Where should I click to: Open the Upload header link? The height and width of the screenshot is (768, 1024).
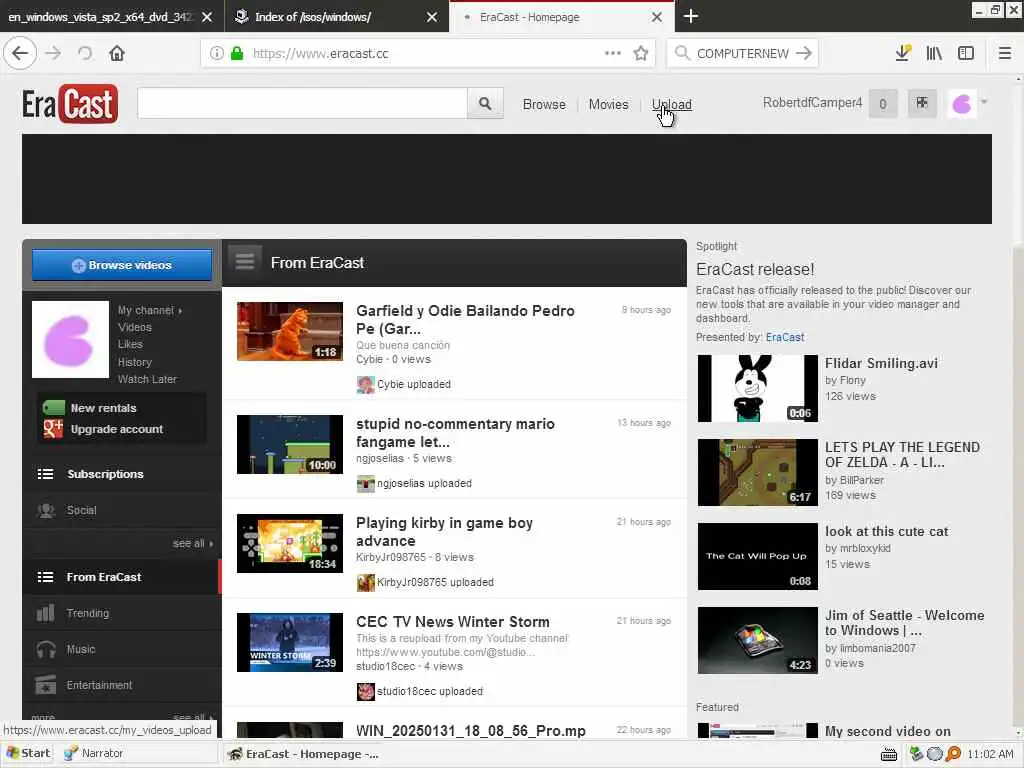pos(671,104)
